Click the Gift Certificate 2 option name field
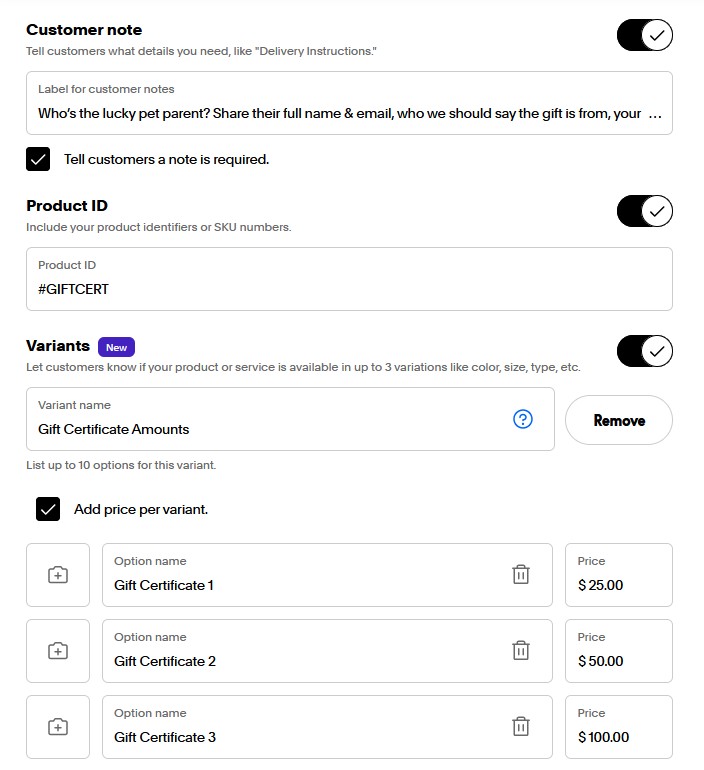Image resolution: width=704 pixels, height=770 pixels. 327,651
